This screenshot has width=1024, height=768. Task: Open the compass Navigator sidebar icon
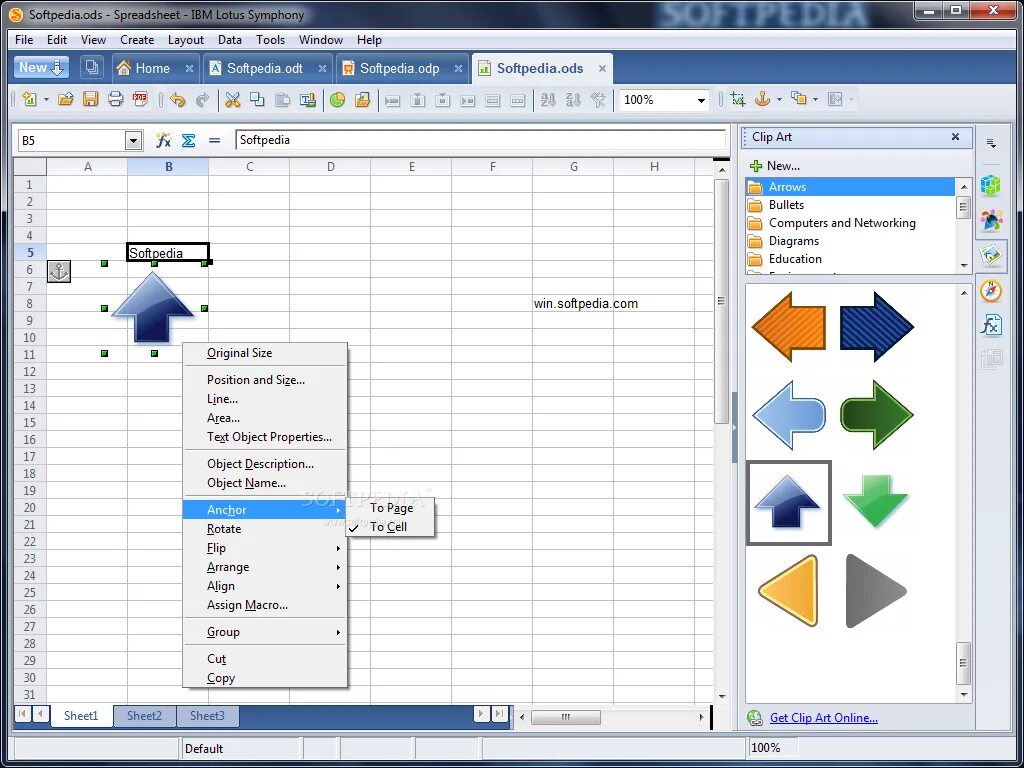[991, 291]
